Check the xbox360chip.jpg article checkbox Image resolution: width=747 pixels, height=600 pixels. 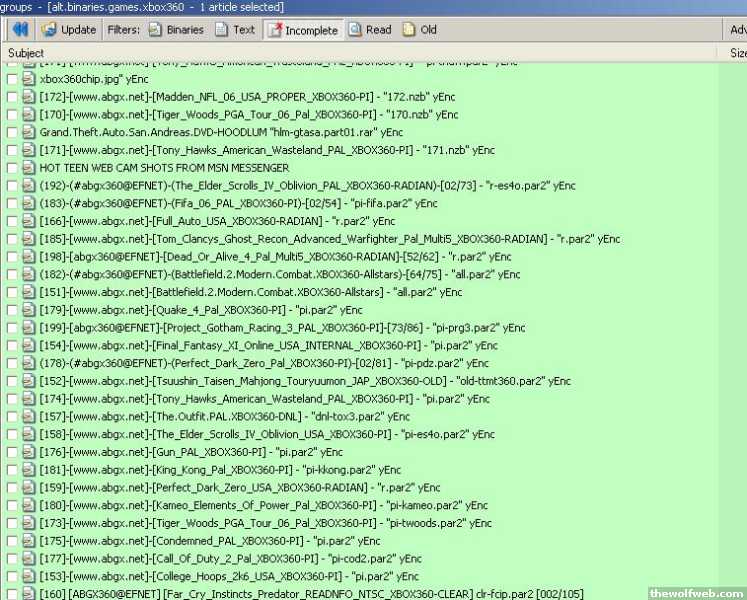tap(12, 78)
